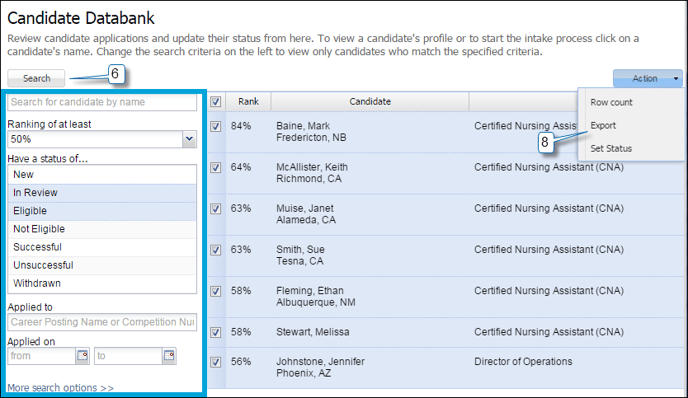
Task: Open Fleming, Ethan candidate profile
Action: coord(310,290)
